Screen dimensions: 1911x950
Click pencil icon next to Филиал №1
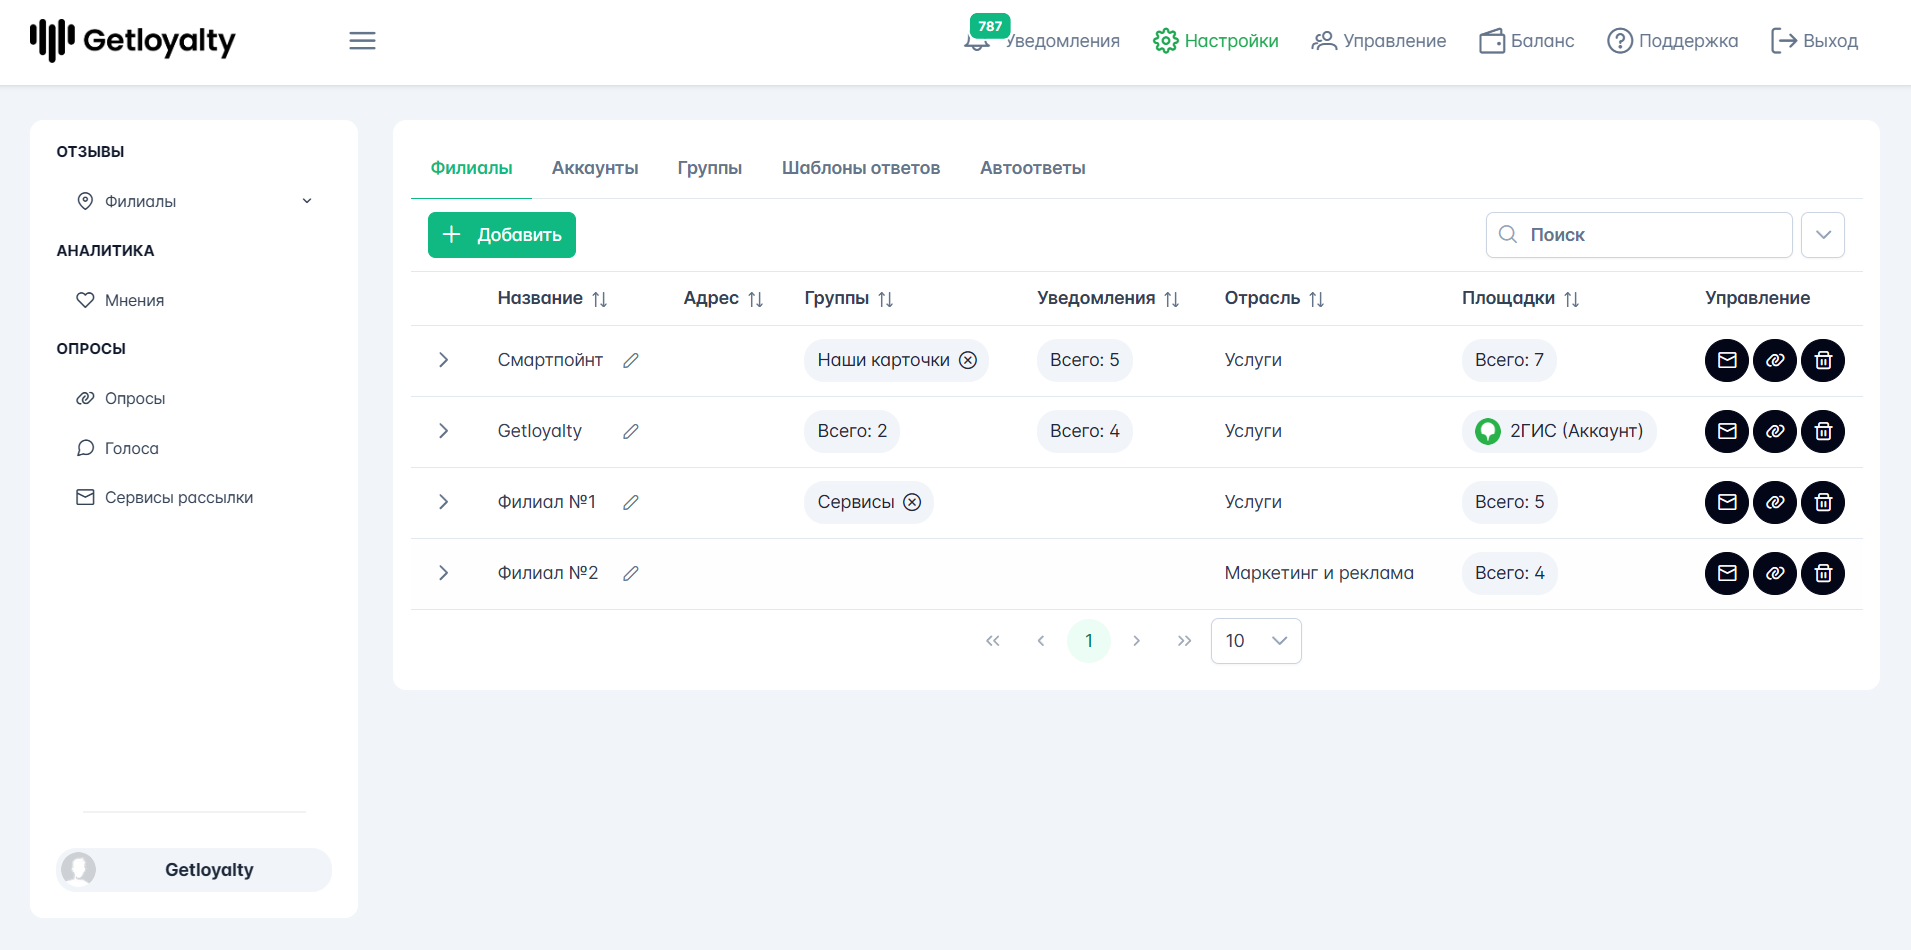631,502
